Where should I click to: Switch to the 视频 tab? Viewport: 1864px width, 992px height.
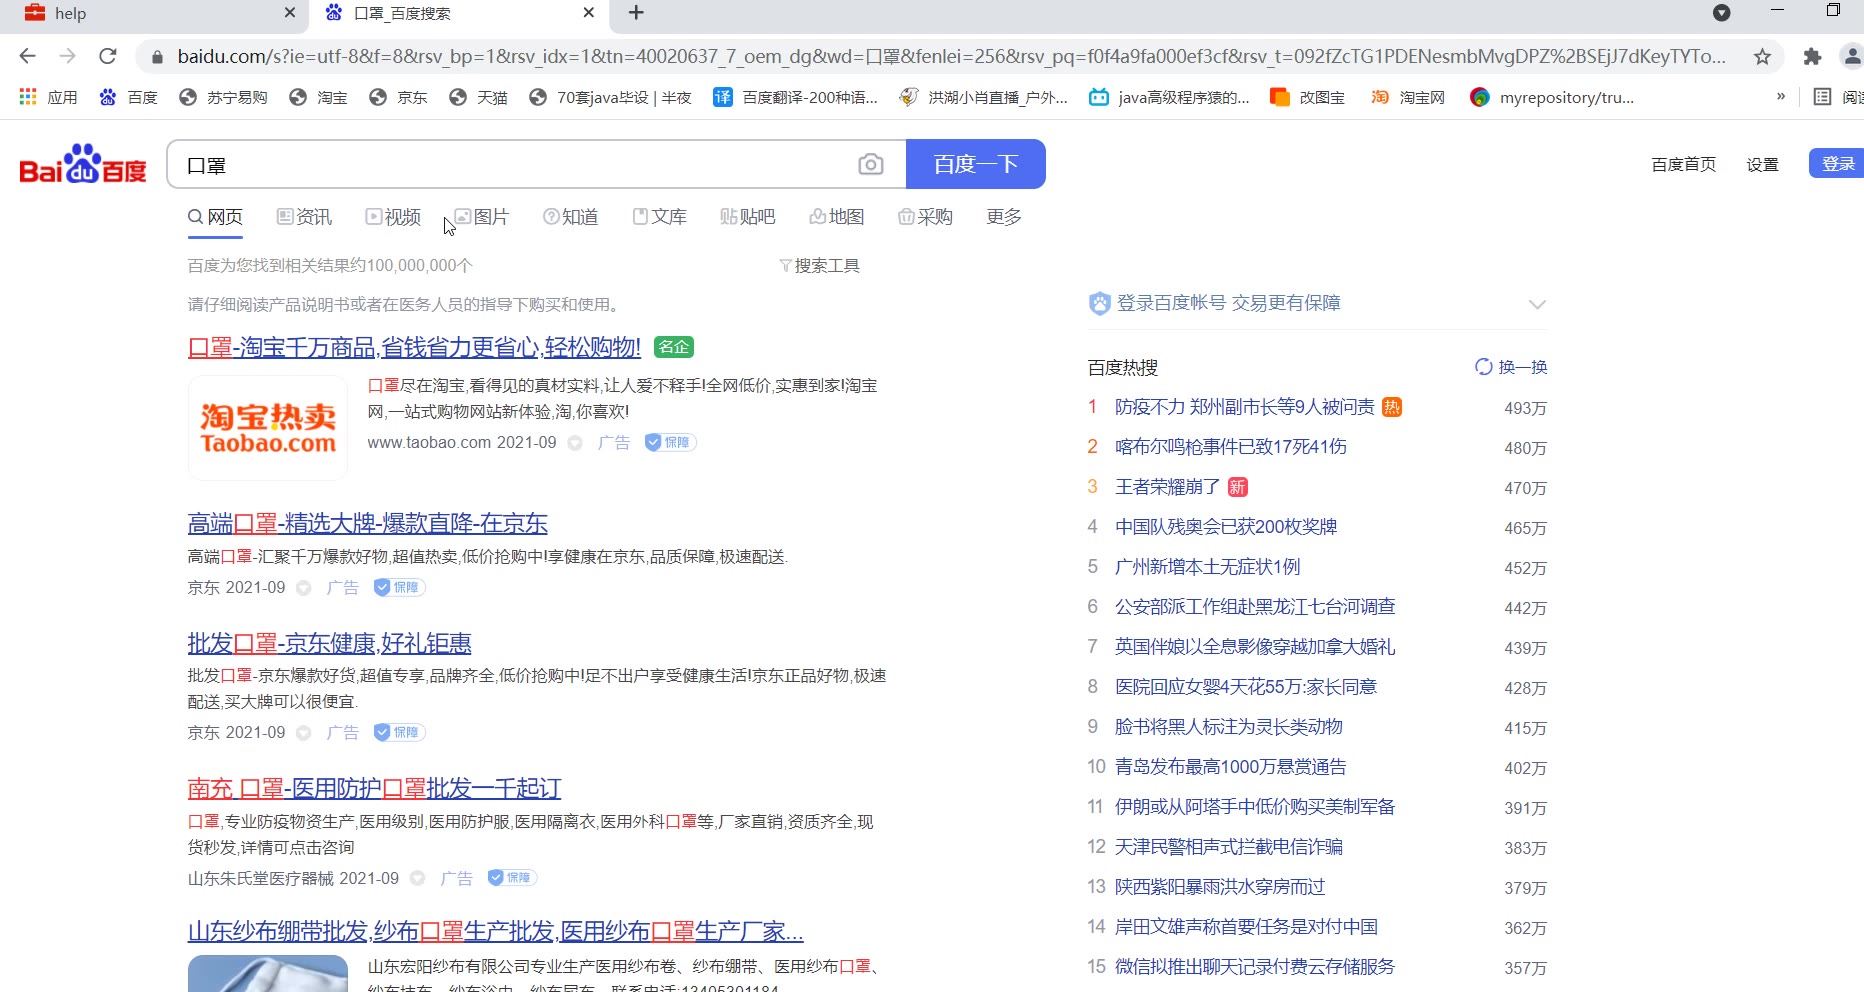tap(393, 217)
